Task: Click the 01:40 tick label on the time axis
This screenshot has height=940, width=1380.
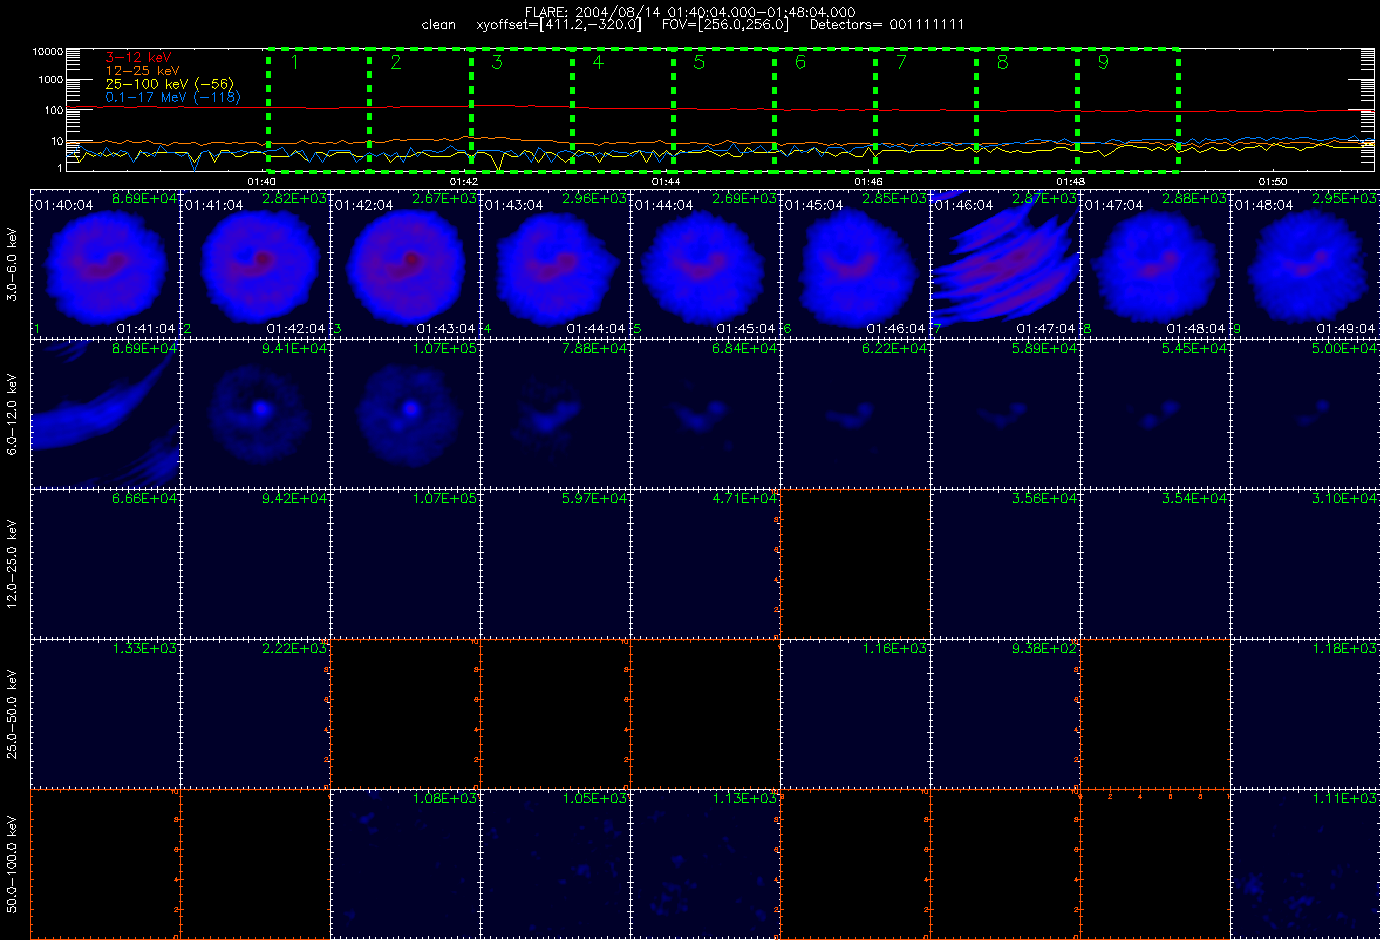Action: (x=262, y=182)
